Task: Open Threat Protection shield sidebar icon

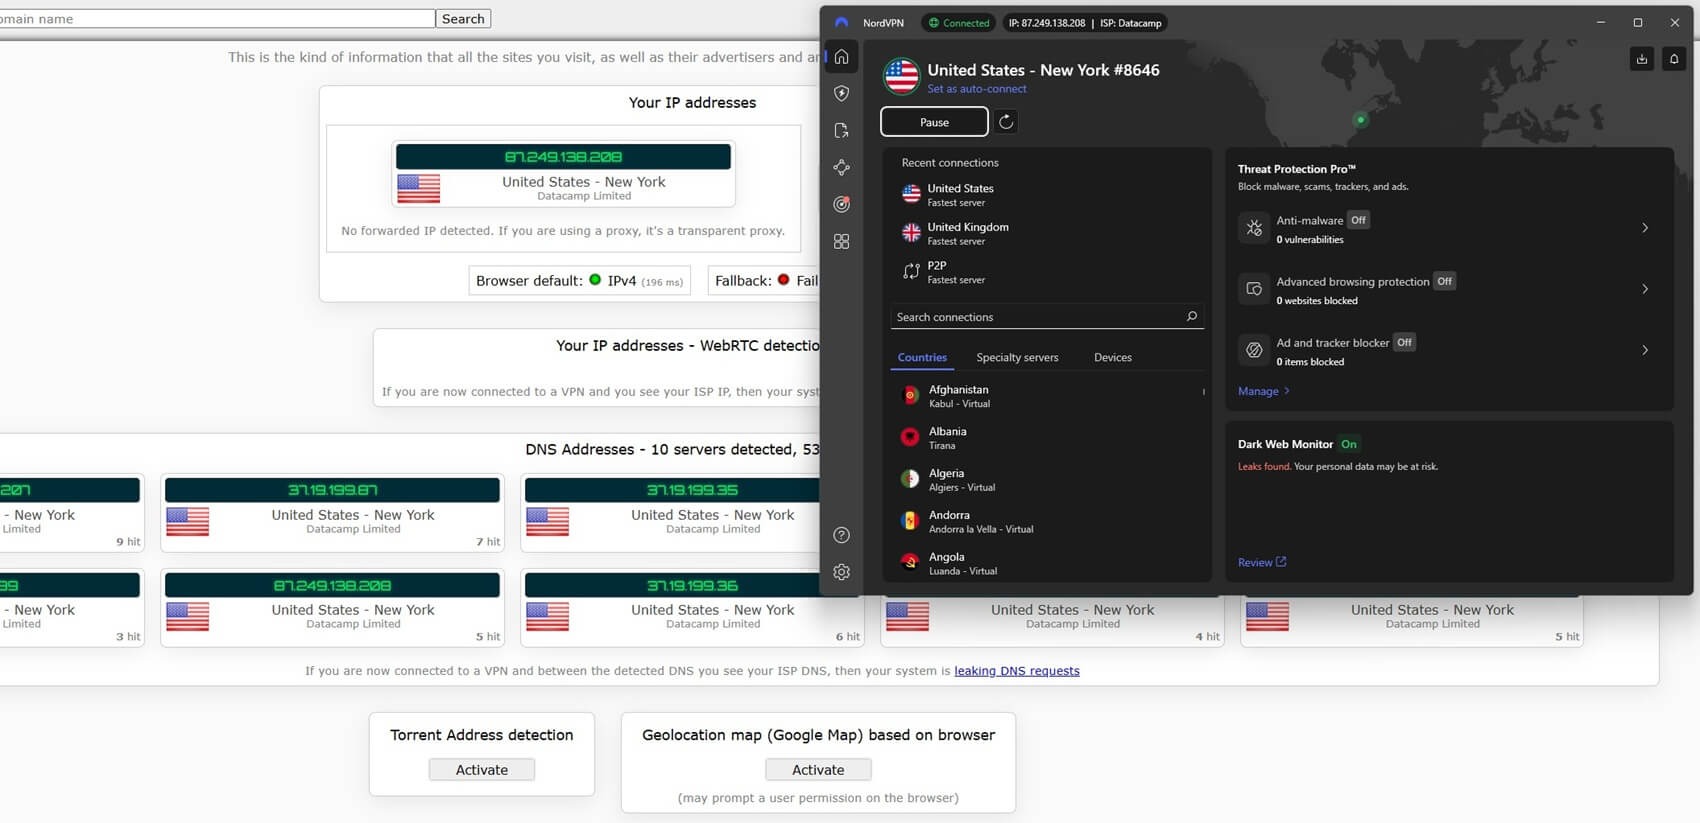Action: 841,93
